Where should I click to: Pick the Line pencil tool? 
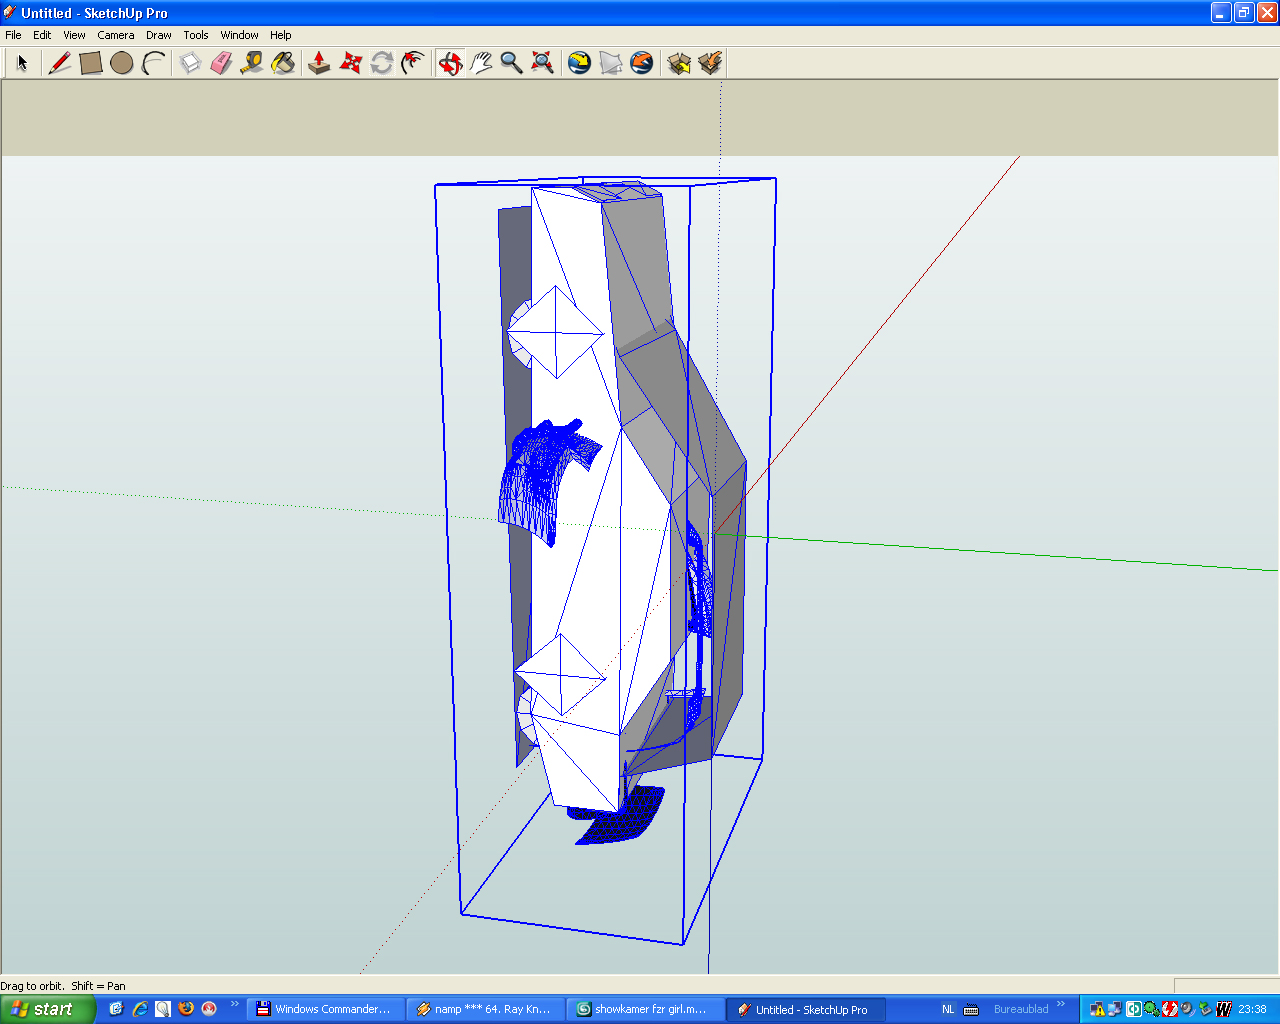pos(60,63)
